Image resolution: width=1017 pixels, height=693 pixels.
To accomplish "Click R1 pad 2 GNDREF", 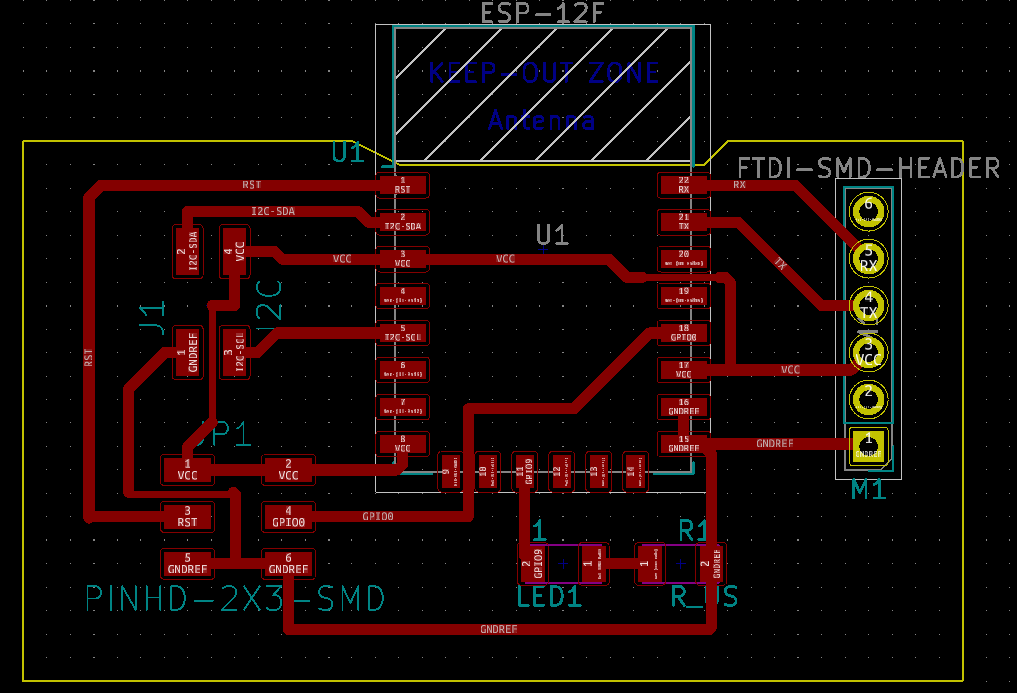I will point(710,563).
